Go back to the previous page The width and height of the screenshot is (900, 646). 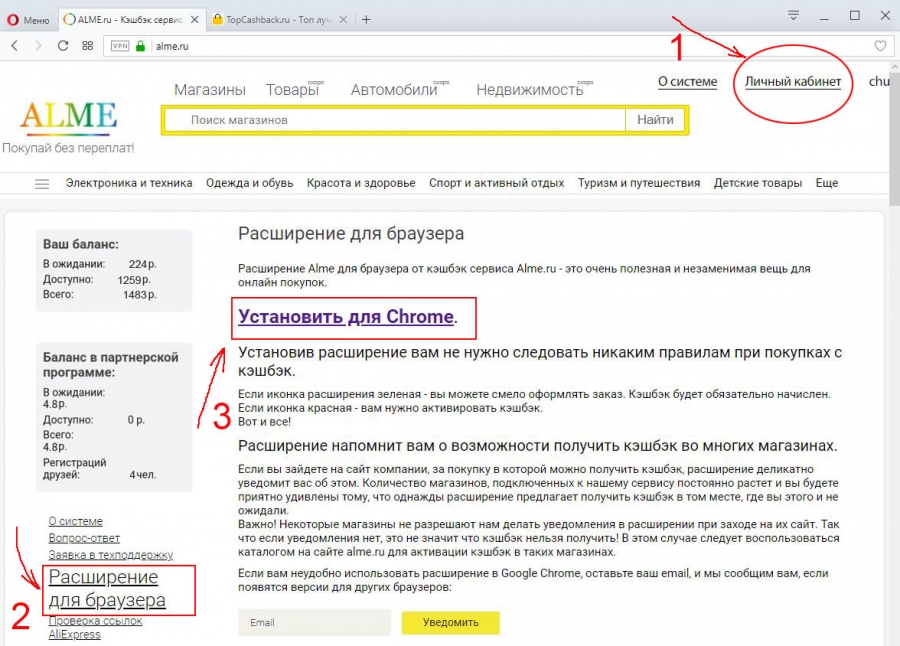point(15,46)
